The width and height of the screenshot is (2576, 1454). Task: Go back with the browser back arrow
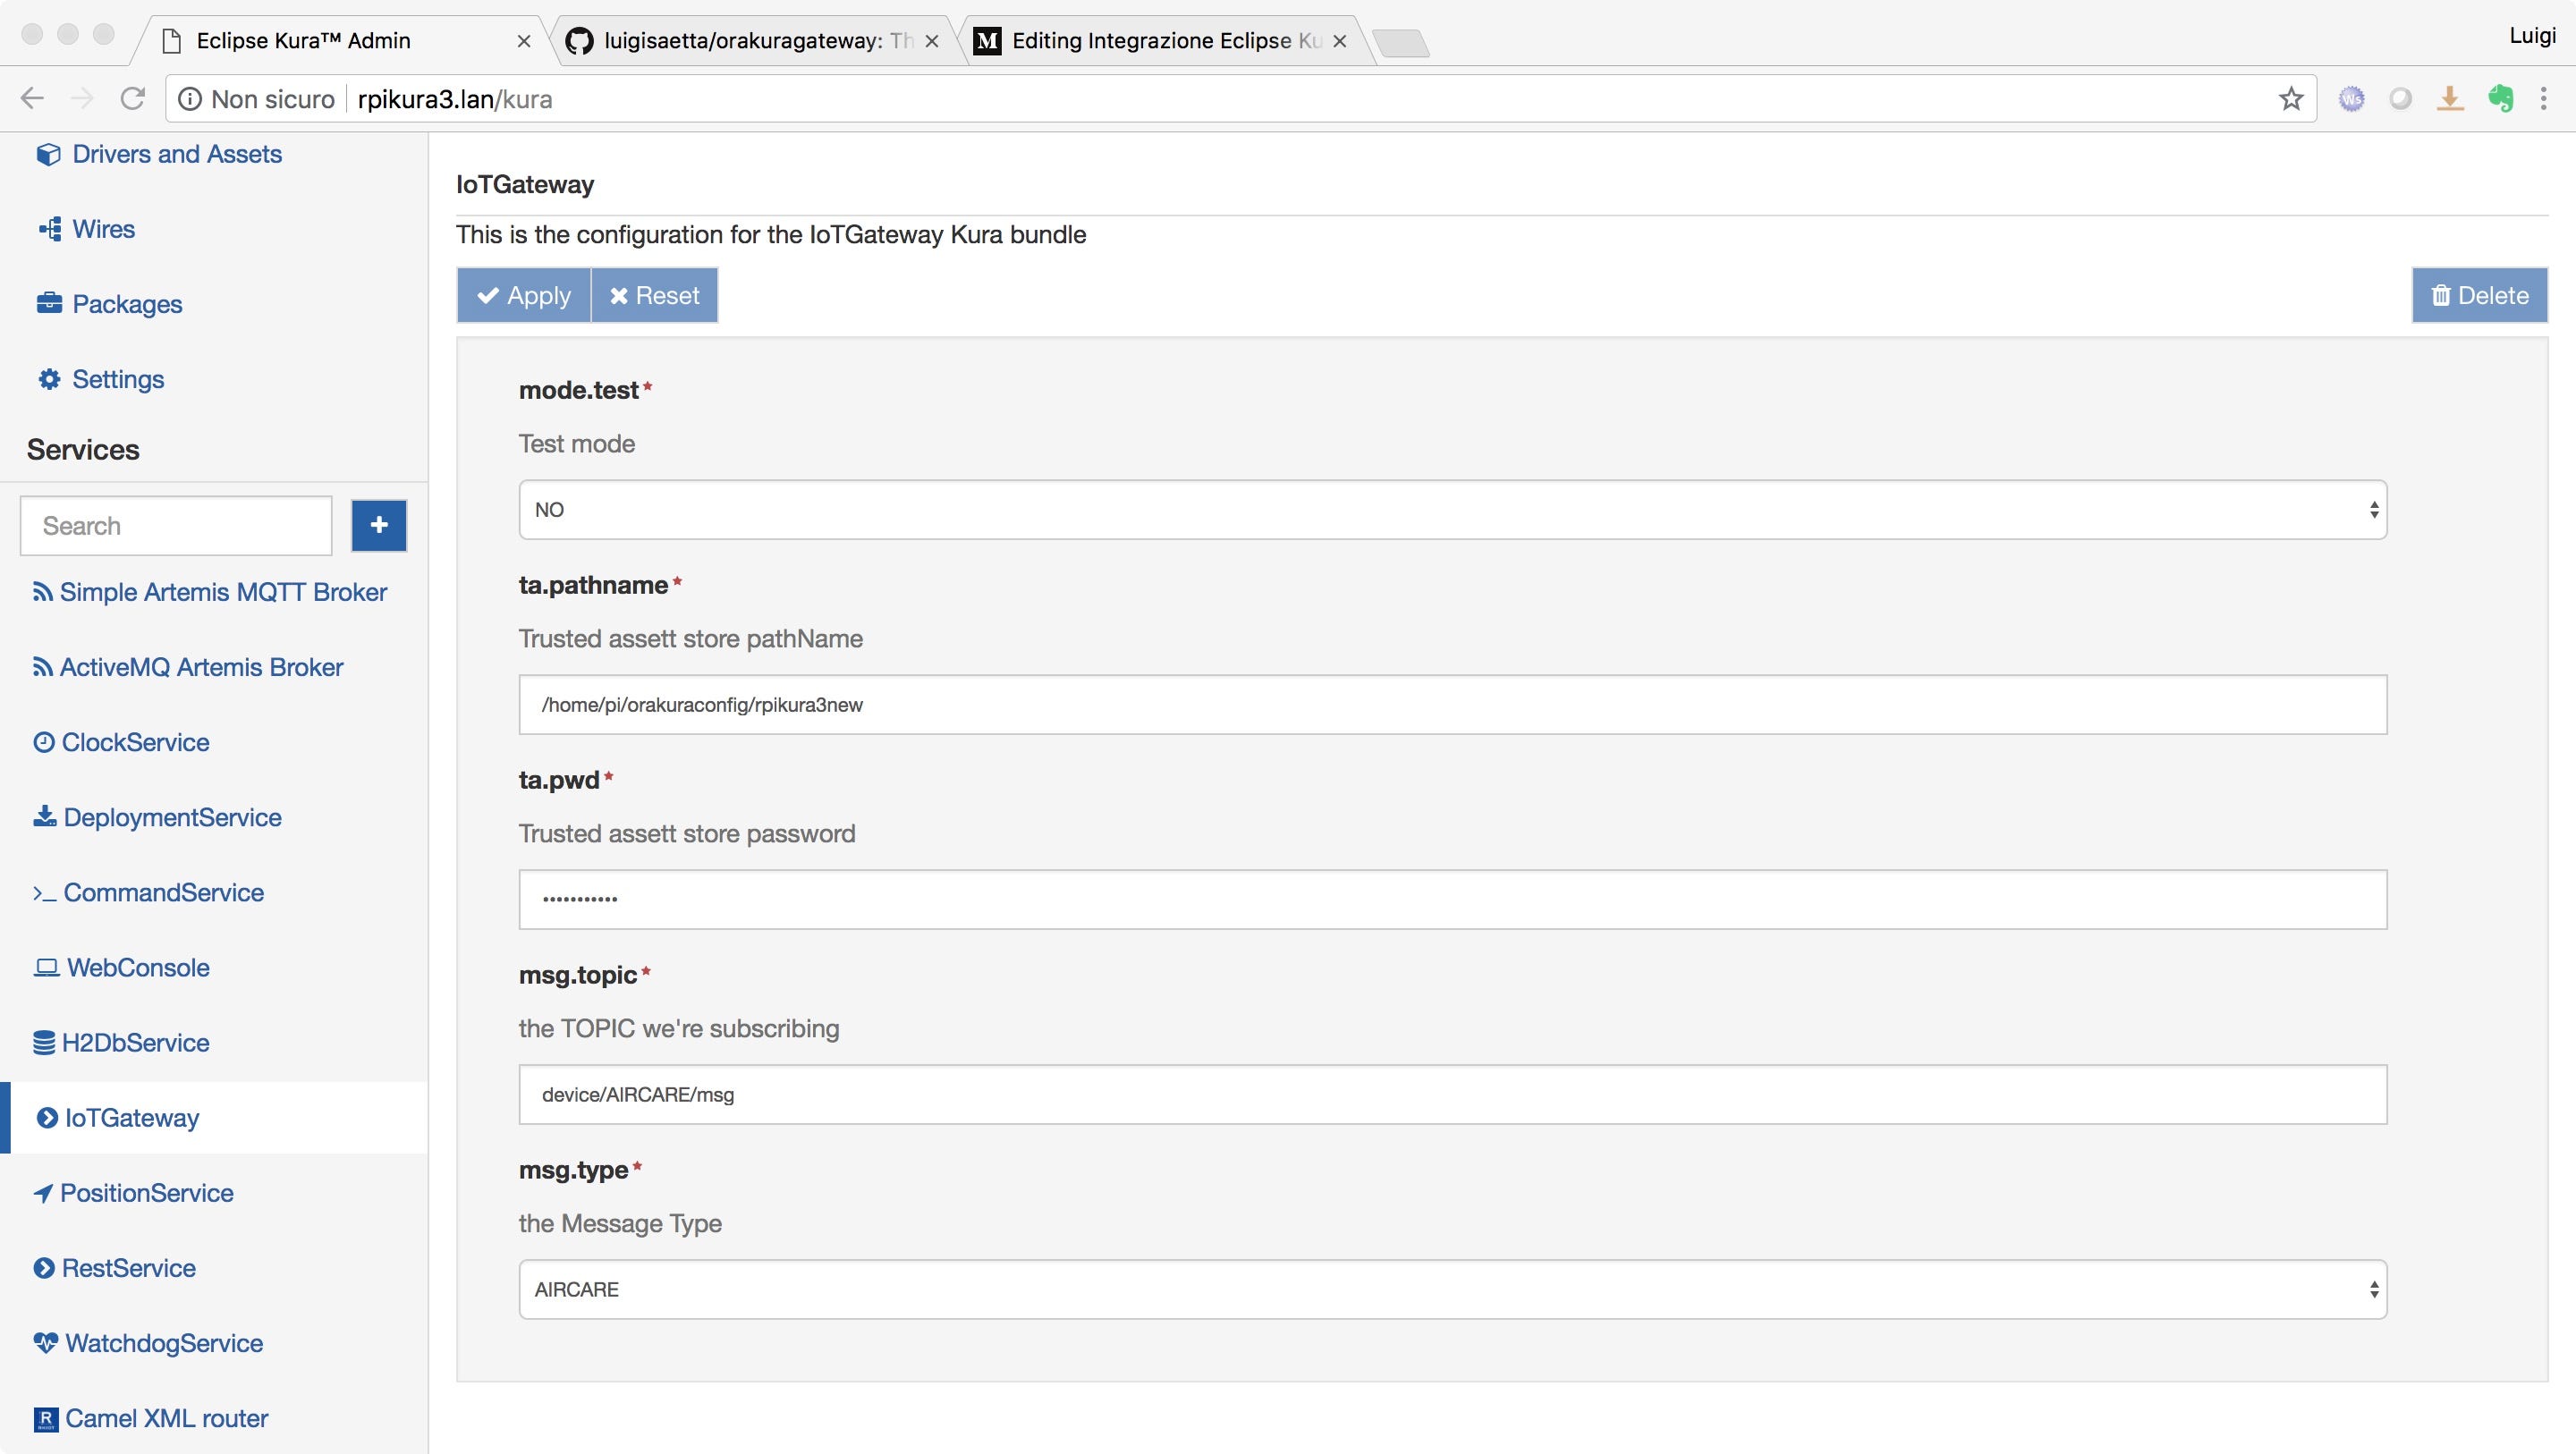click(32, 98)
